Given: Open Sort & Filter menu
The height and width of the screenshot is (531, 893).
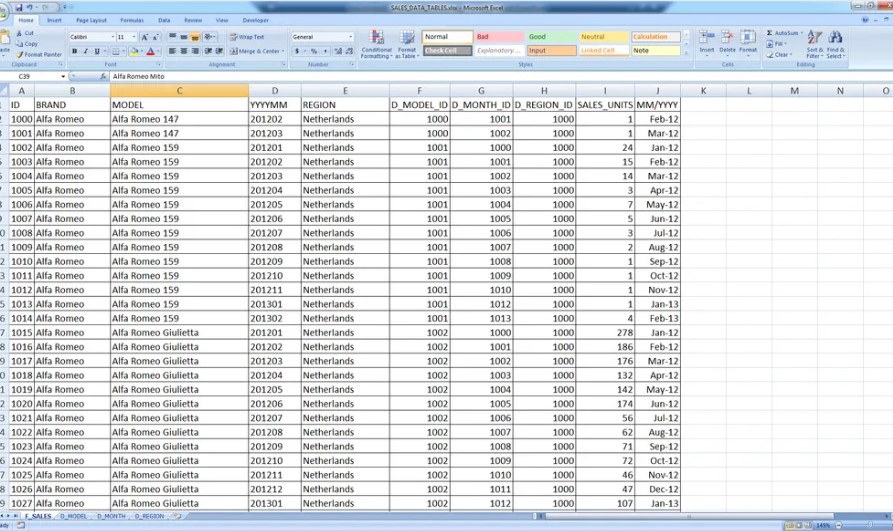Looking at the screenshot, I should 814,44.
